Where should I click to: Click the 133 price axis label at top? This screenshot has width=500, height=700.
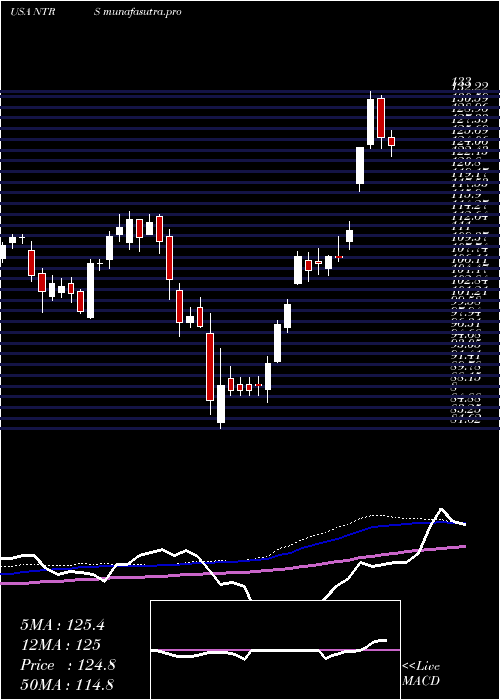pyautogui.click(x=462, y=81)
